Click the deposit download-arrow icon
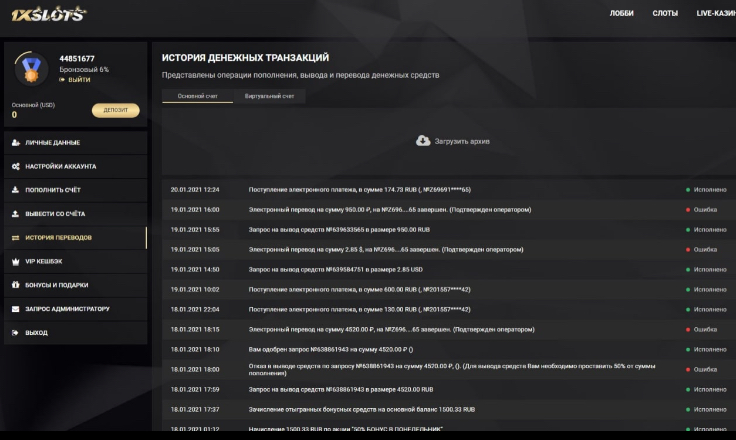 tap(15, 190)
